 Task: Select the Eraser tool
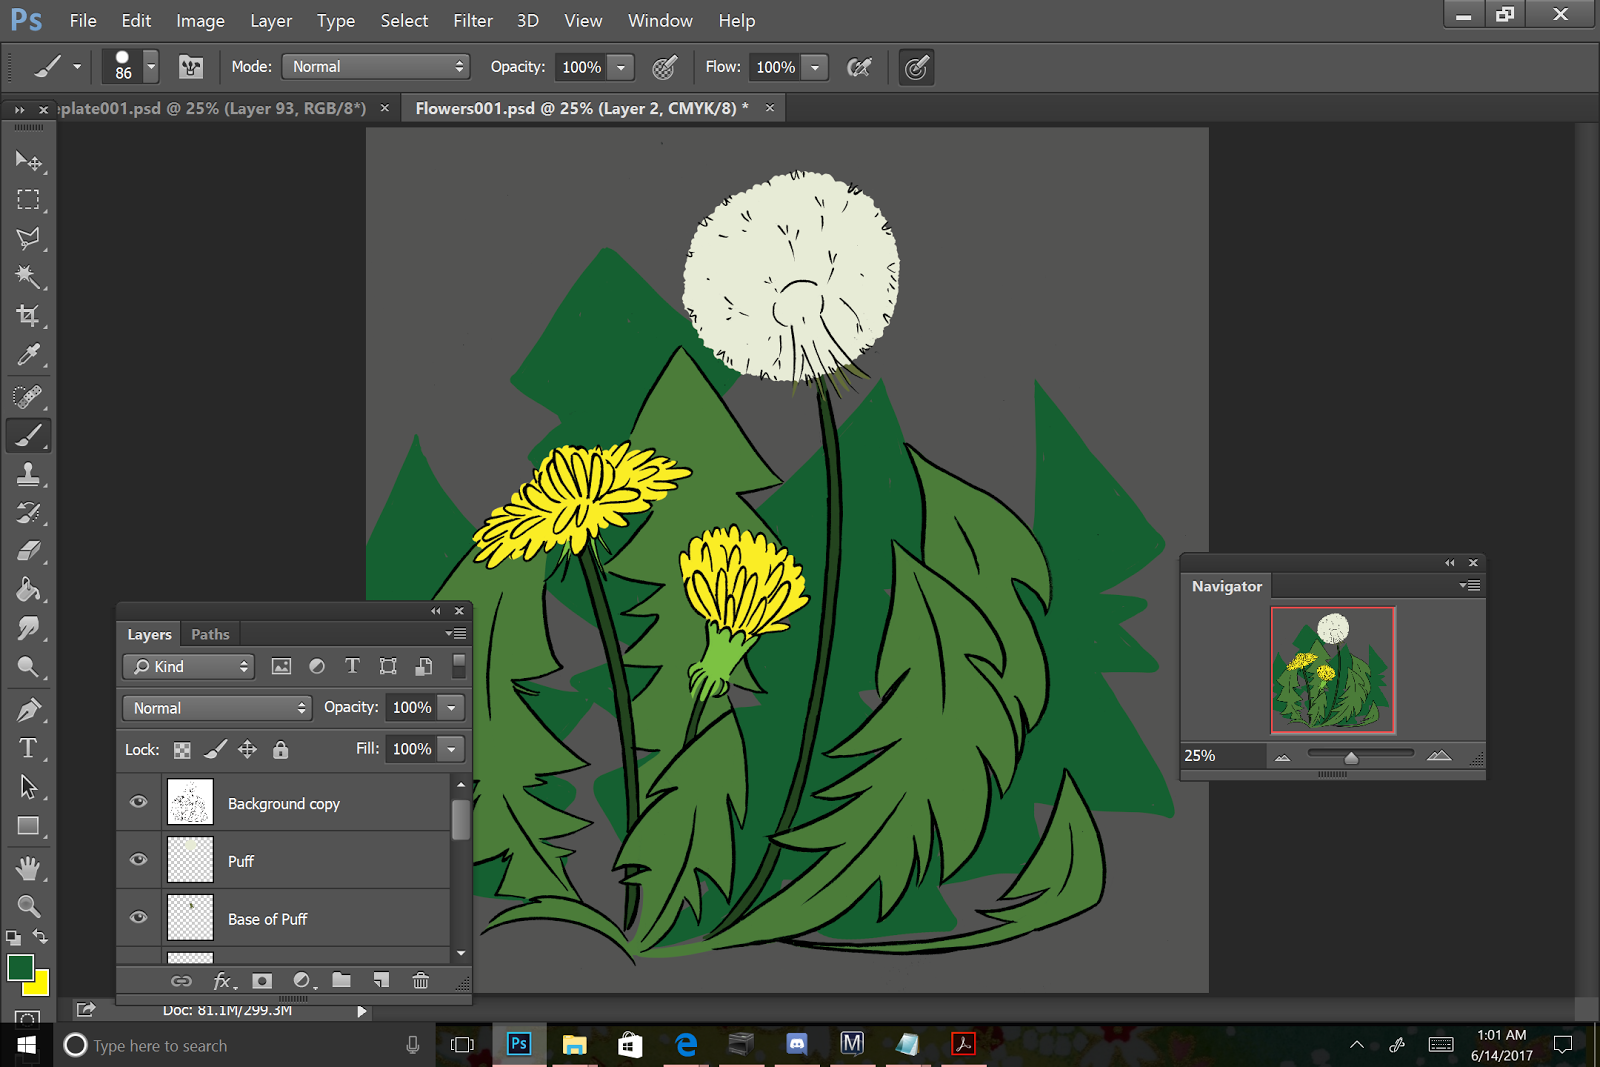click(x=28, y=551)
